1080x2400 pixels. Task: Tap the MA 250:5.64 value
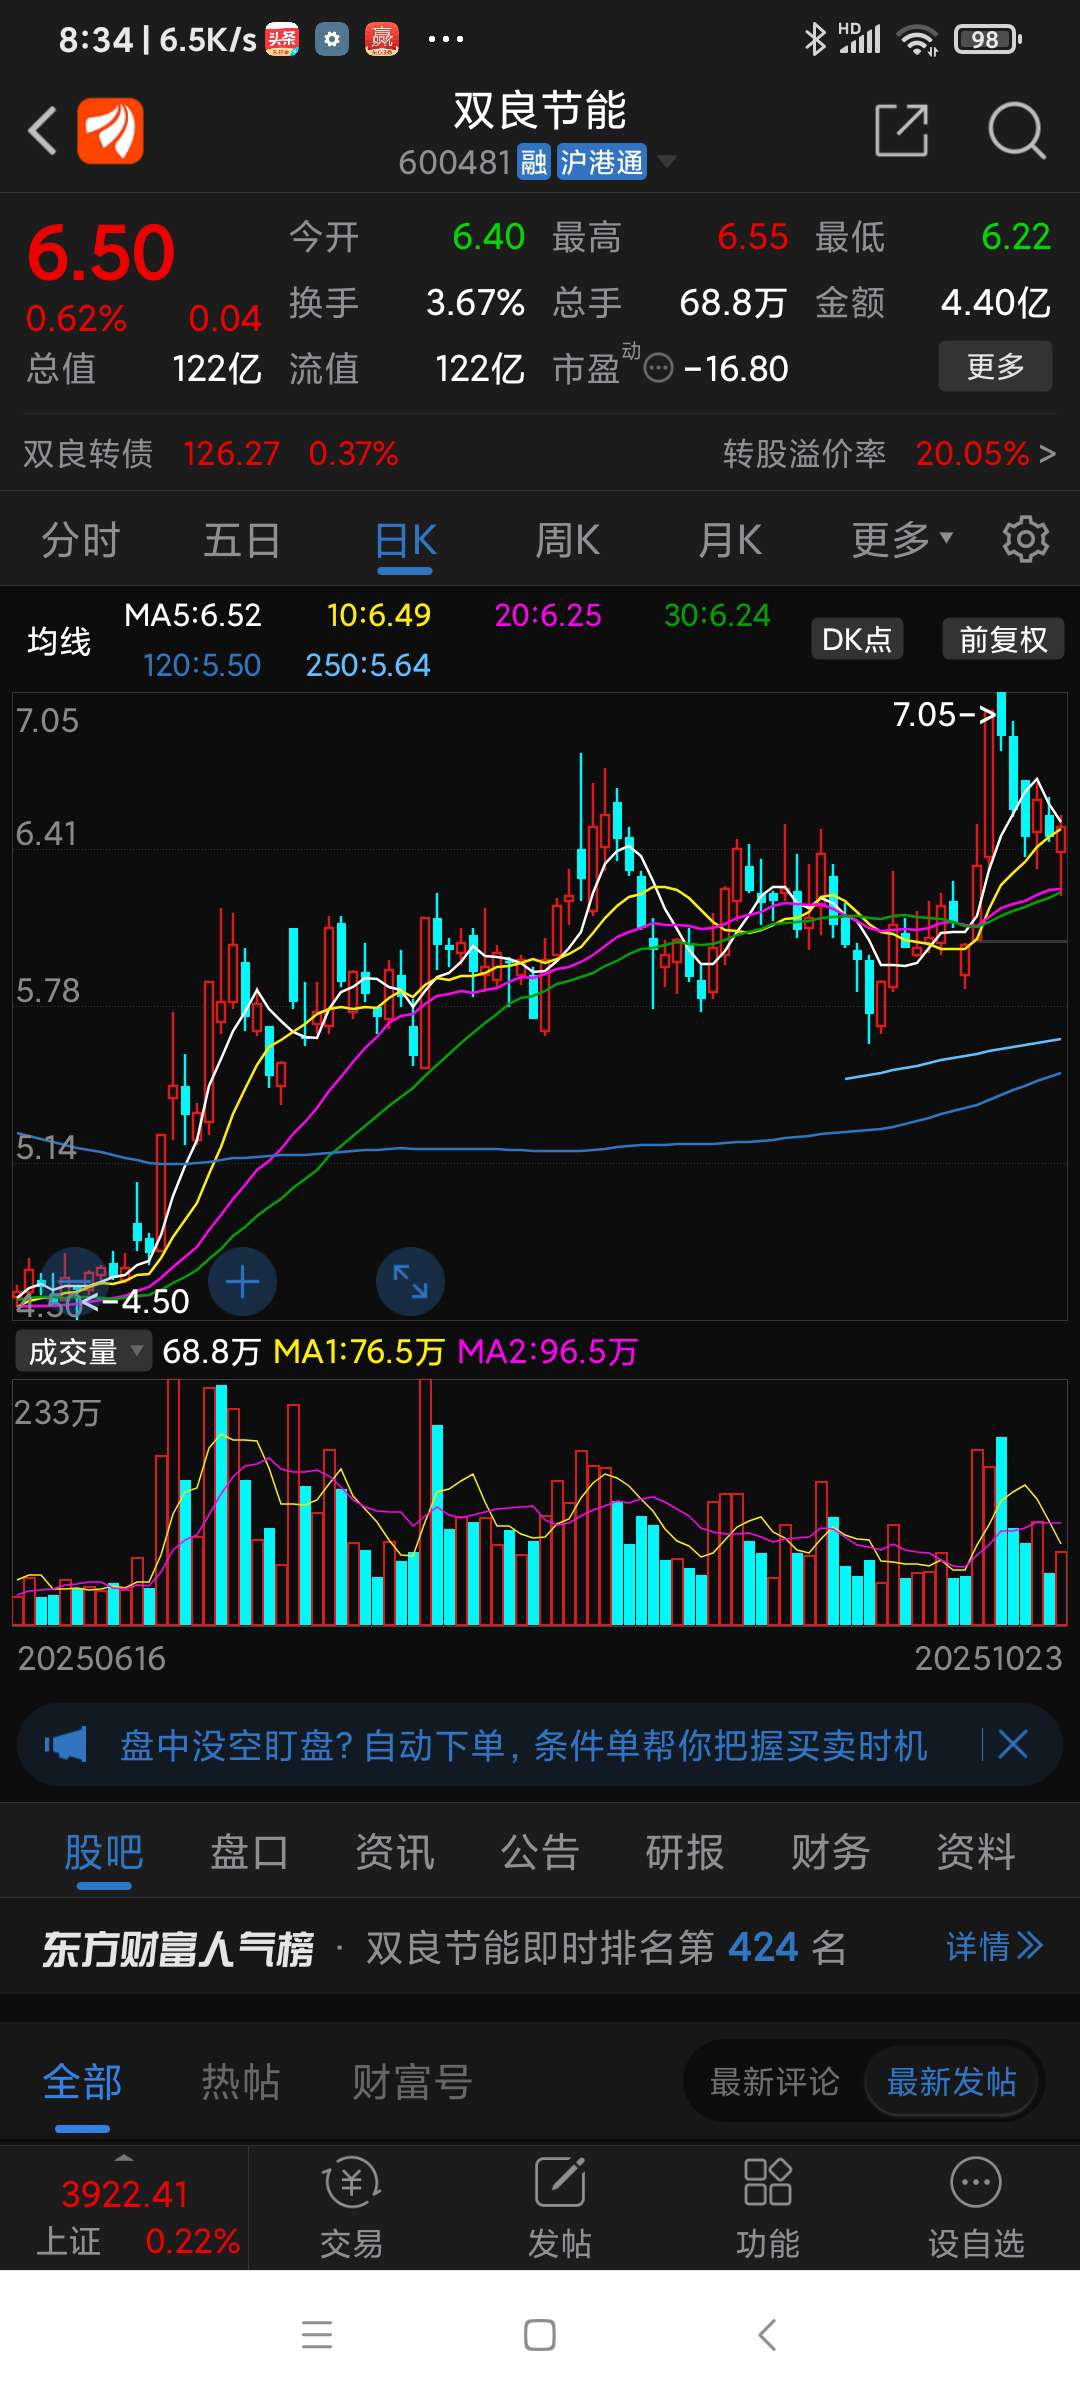tap(368, 665)
